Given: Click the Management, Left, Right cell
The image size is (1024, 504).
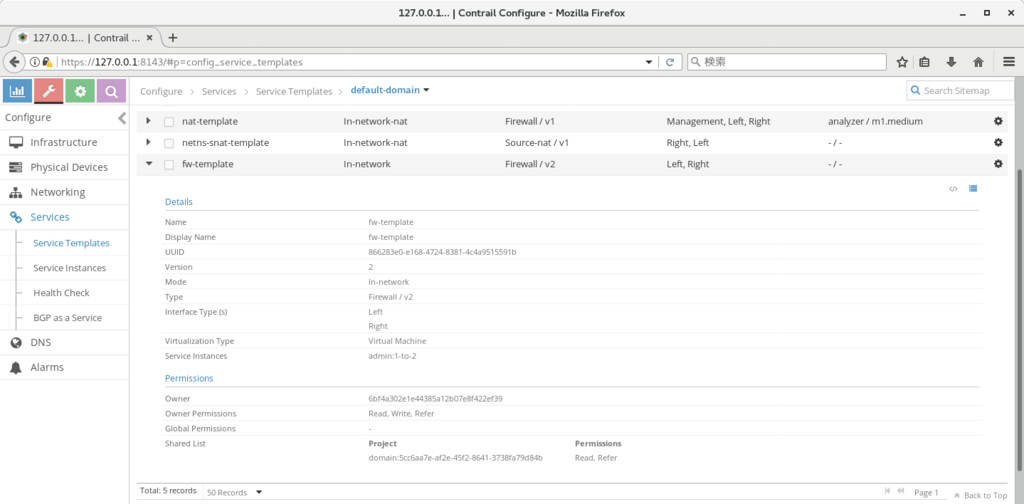Looking at the screenshot, I should 718,121.
